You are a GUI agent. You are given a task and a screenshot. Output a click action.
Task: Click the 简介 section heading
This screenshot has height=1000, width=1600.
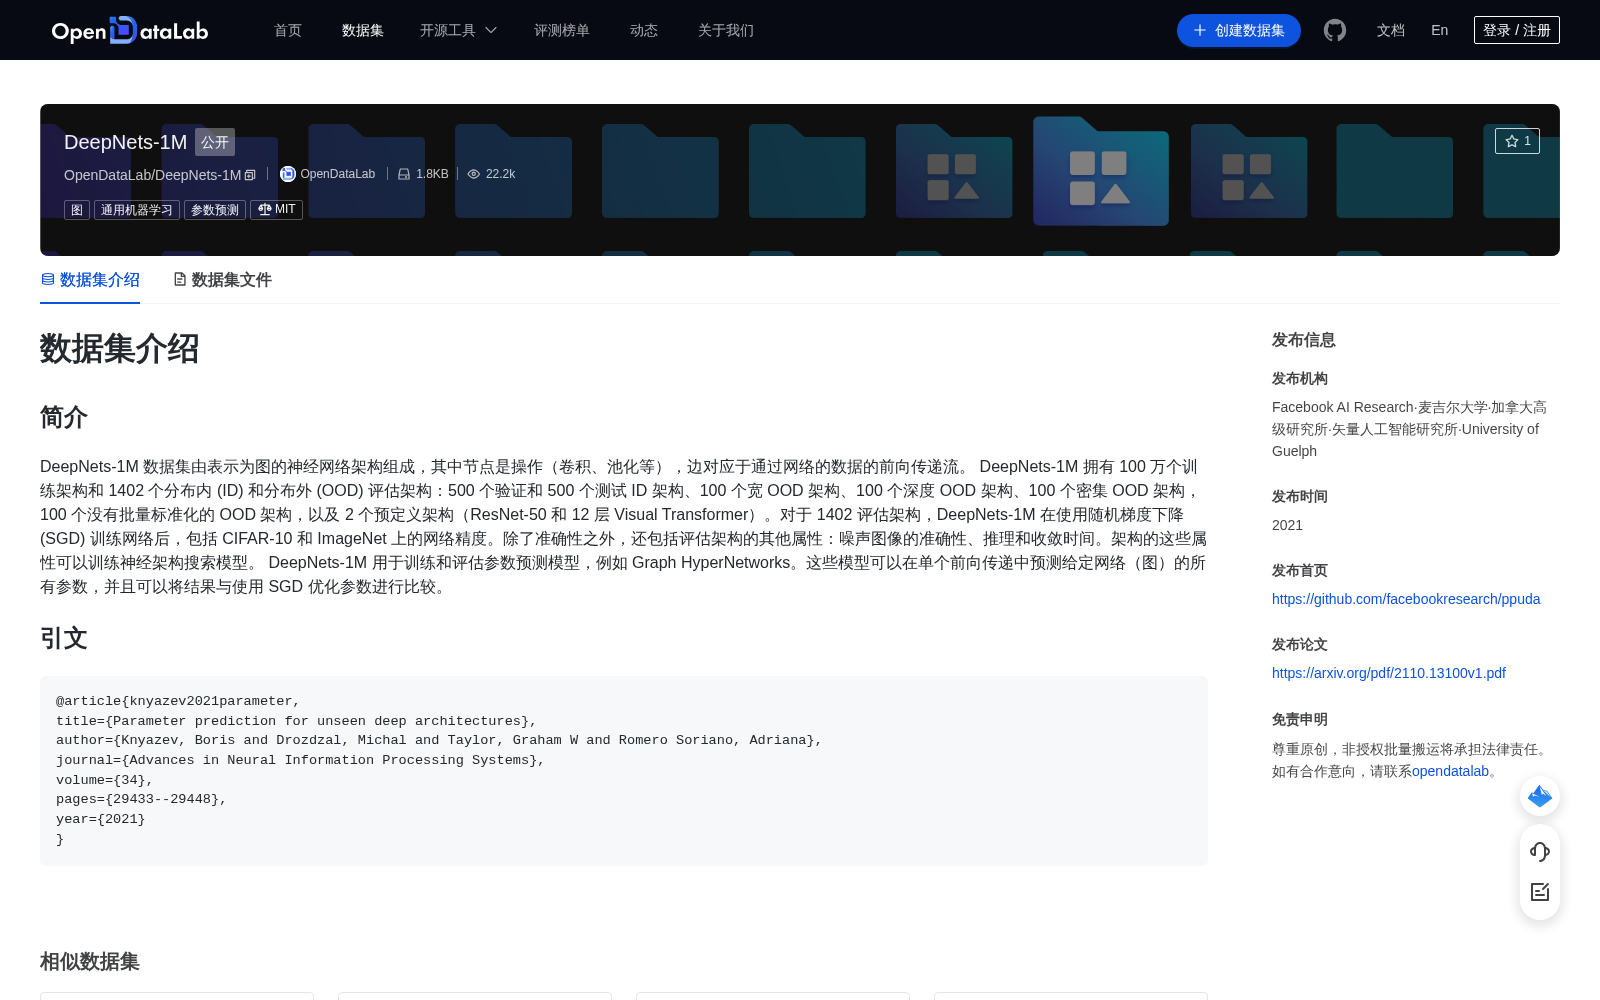point(64,417)
